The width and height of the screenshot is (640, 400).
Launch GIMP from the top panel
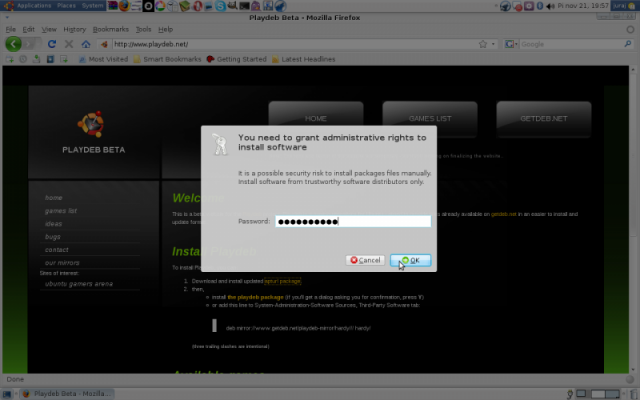232,6
